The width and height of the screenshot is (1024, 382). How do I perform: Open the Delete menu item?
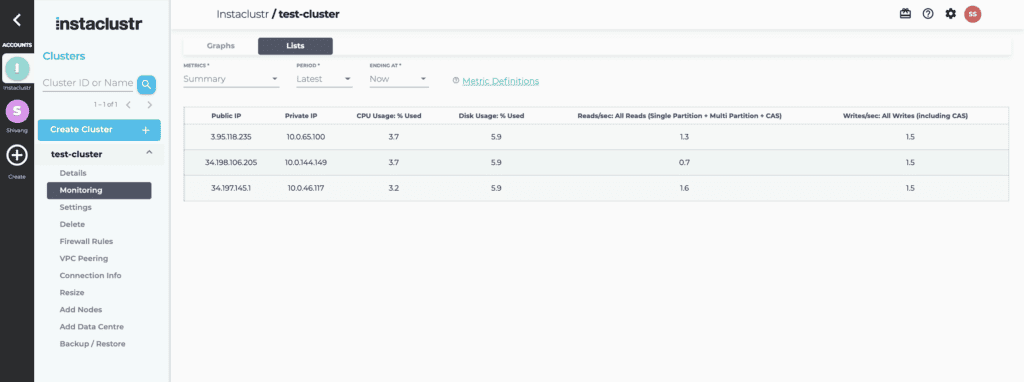click(x=72, y=224)
